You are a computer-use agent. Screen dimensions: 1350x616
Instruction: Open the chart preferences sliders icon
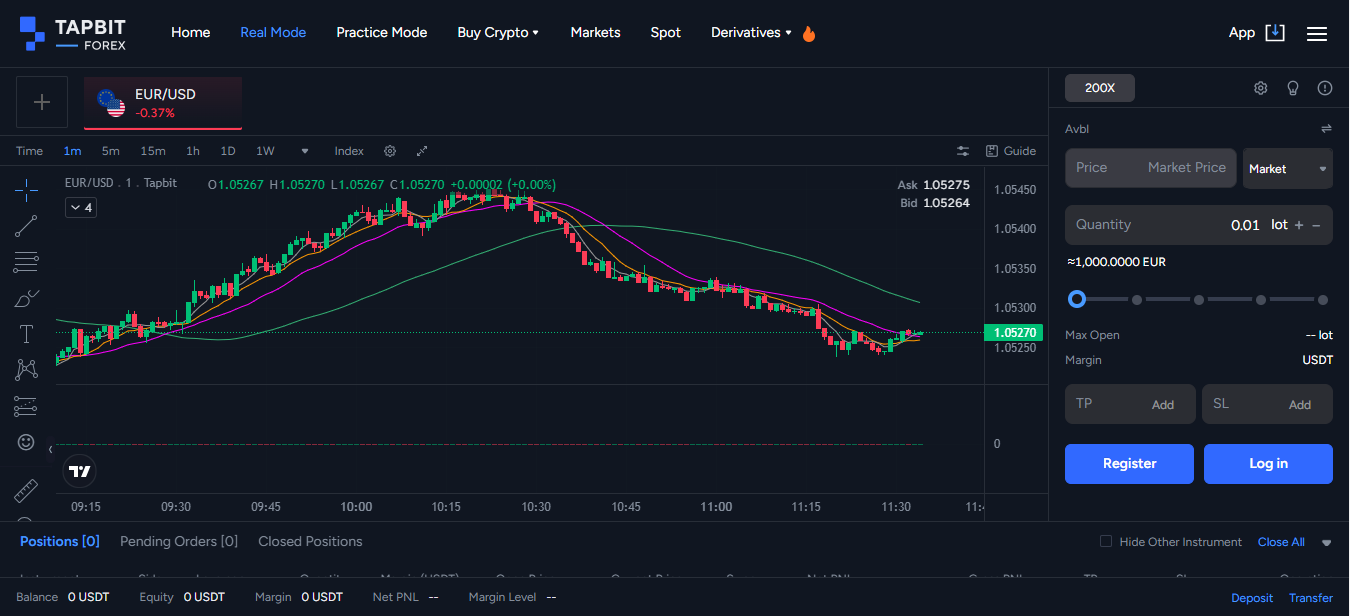(963, 151)
